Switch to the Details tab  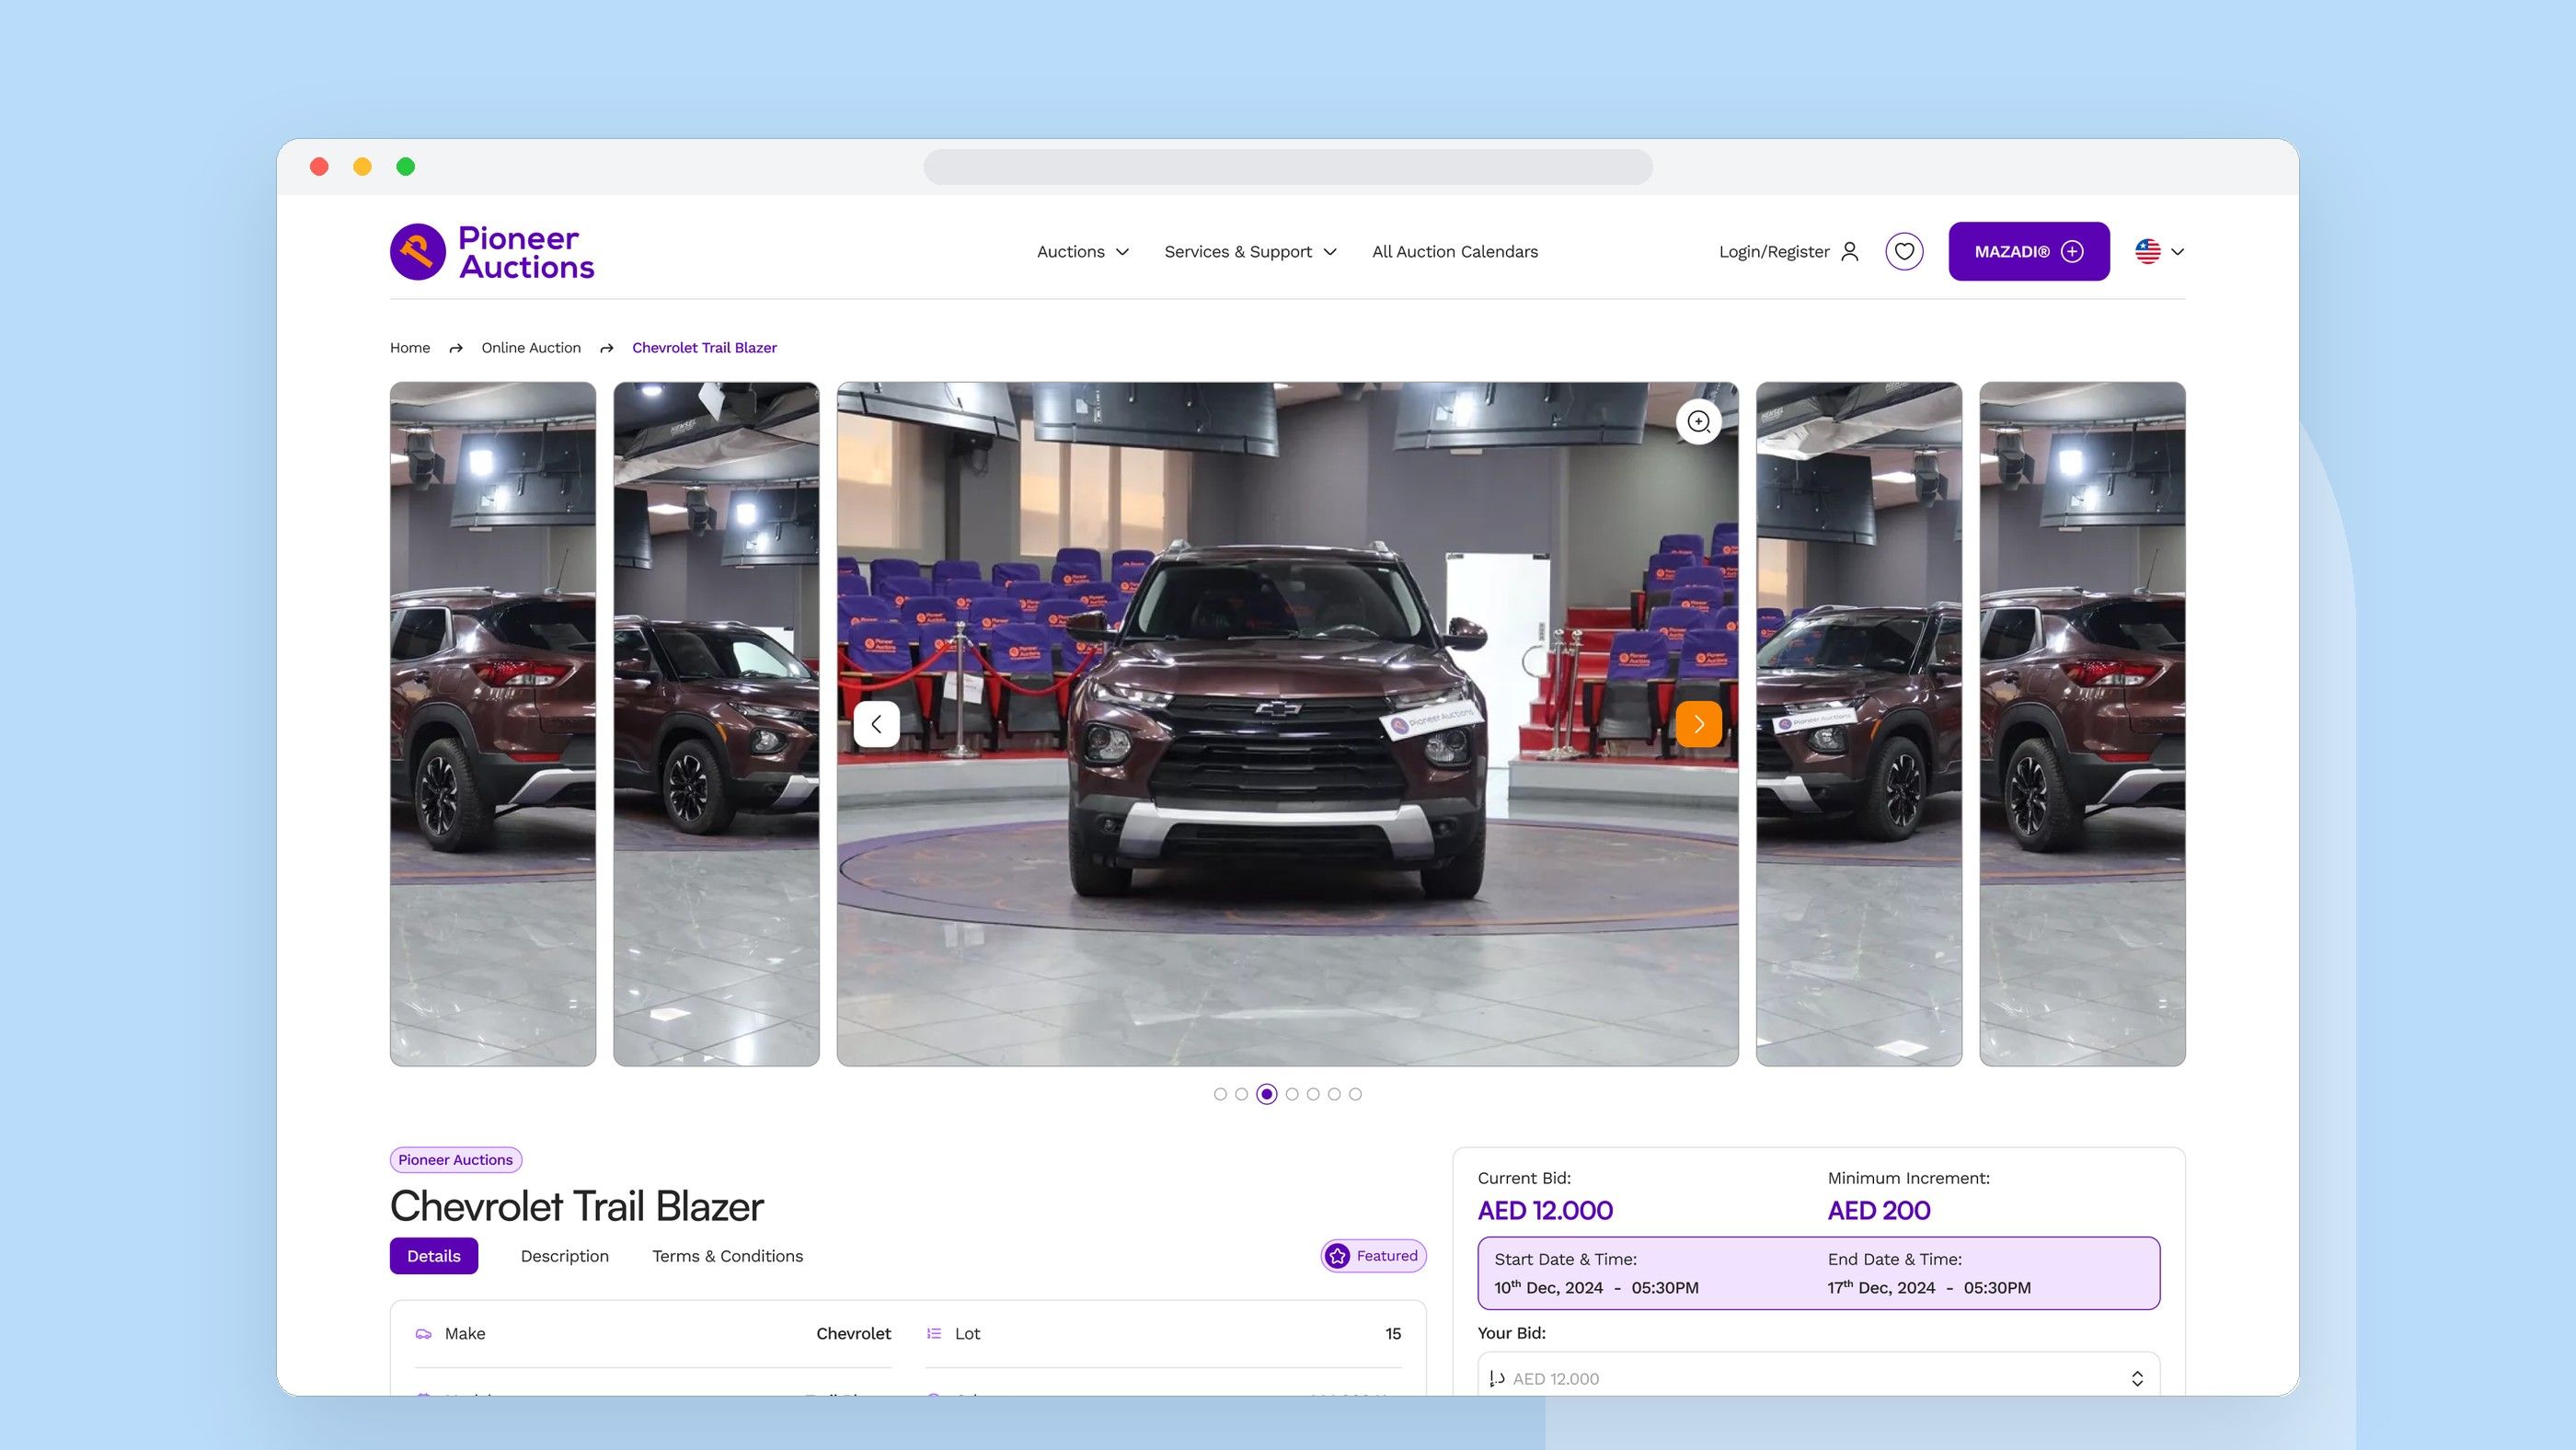[434, 1256]
